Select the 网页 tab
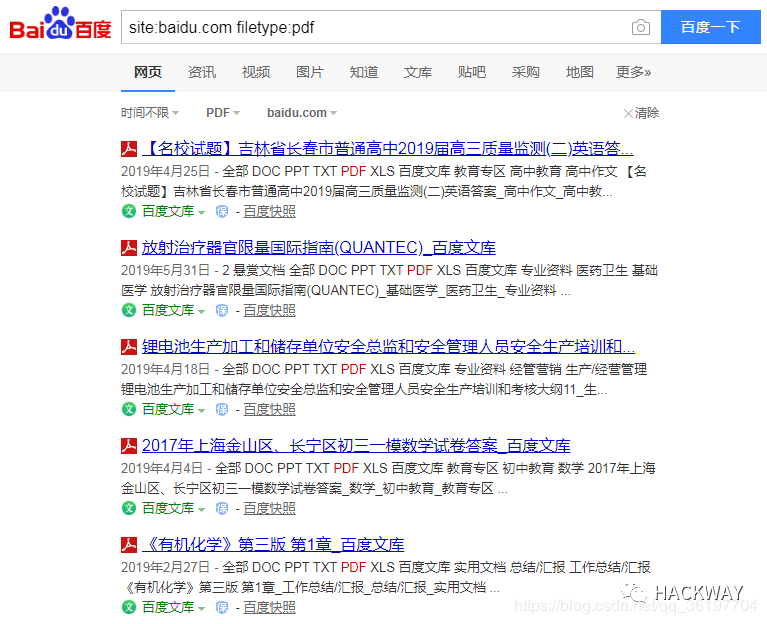767x624 pixels. [148, 72]
